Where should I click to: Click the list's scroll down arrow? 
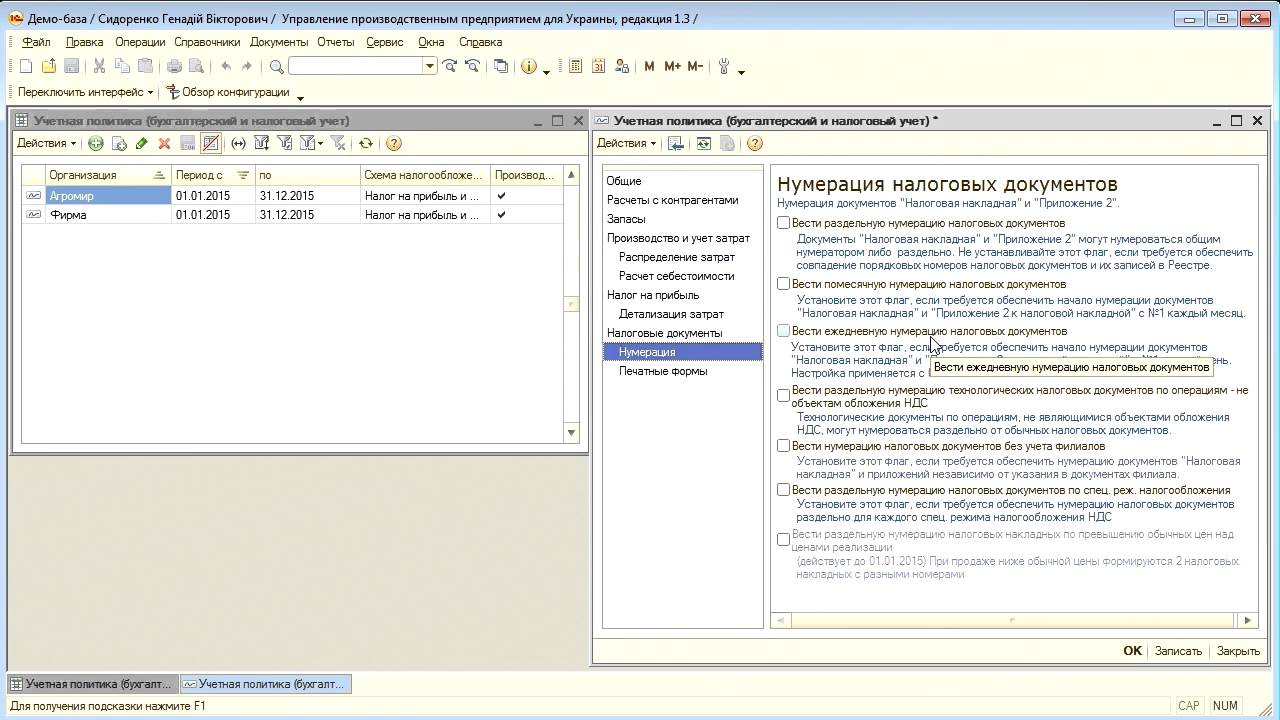click(571, 433)
